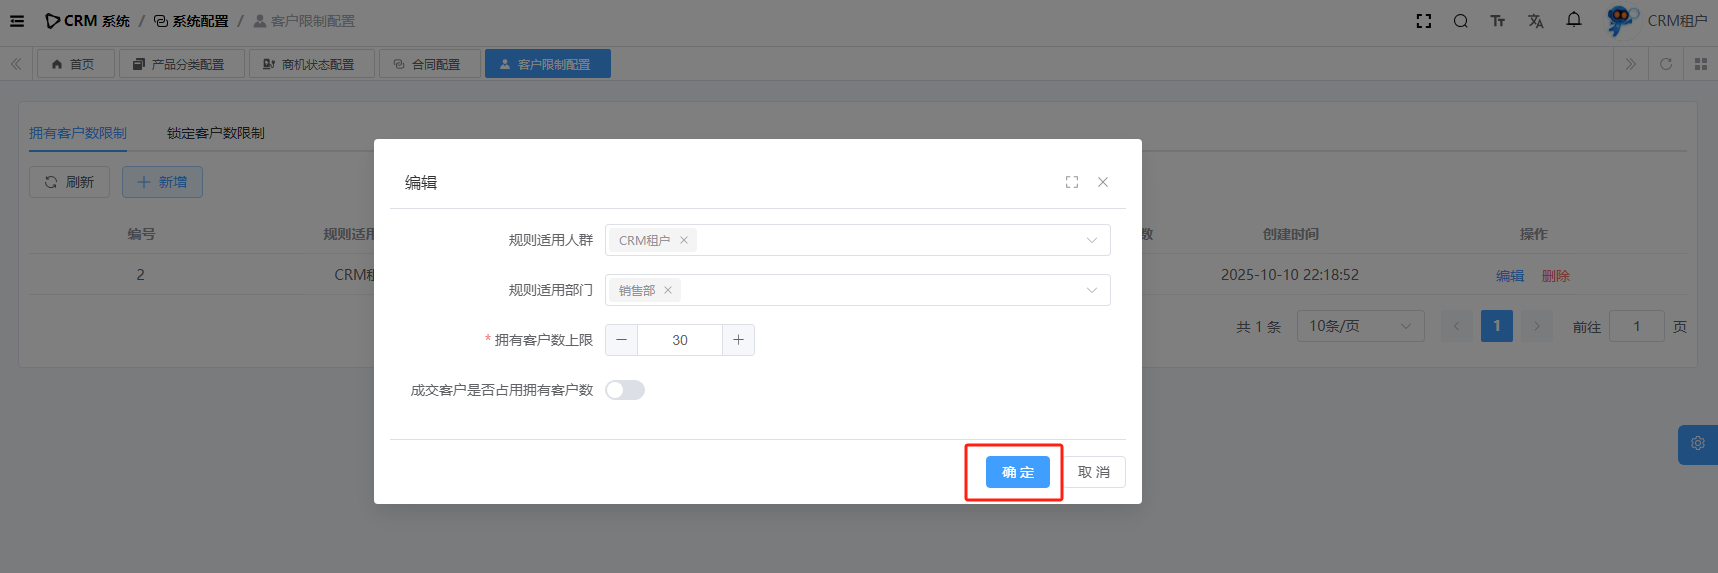The height and width of the screenshot is (573, 1718).
Task: Open the blue settings gear panel
Action: pos(1697,444)
